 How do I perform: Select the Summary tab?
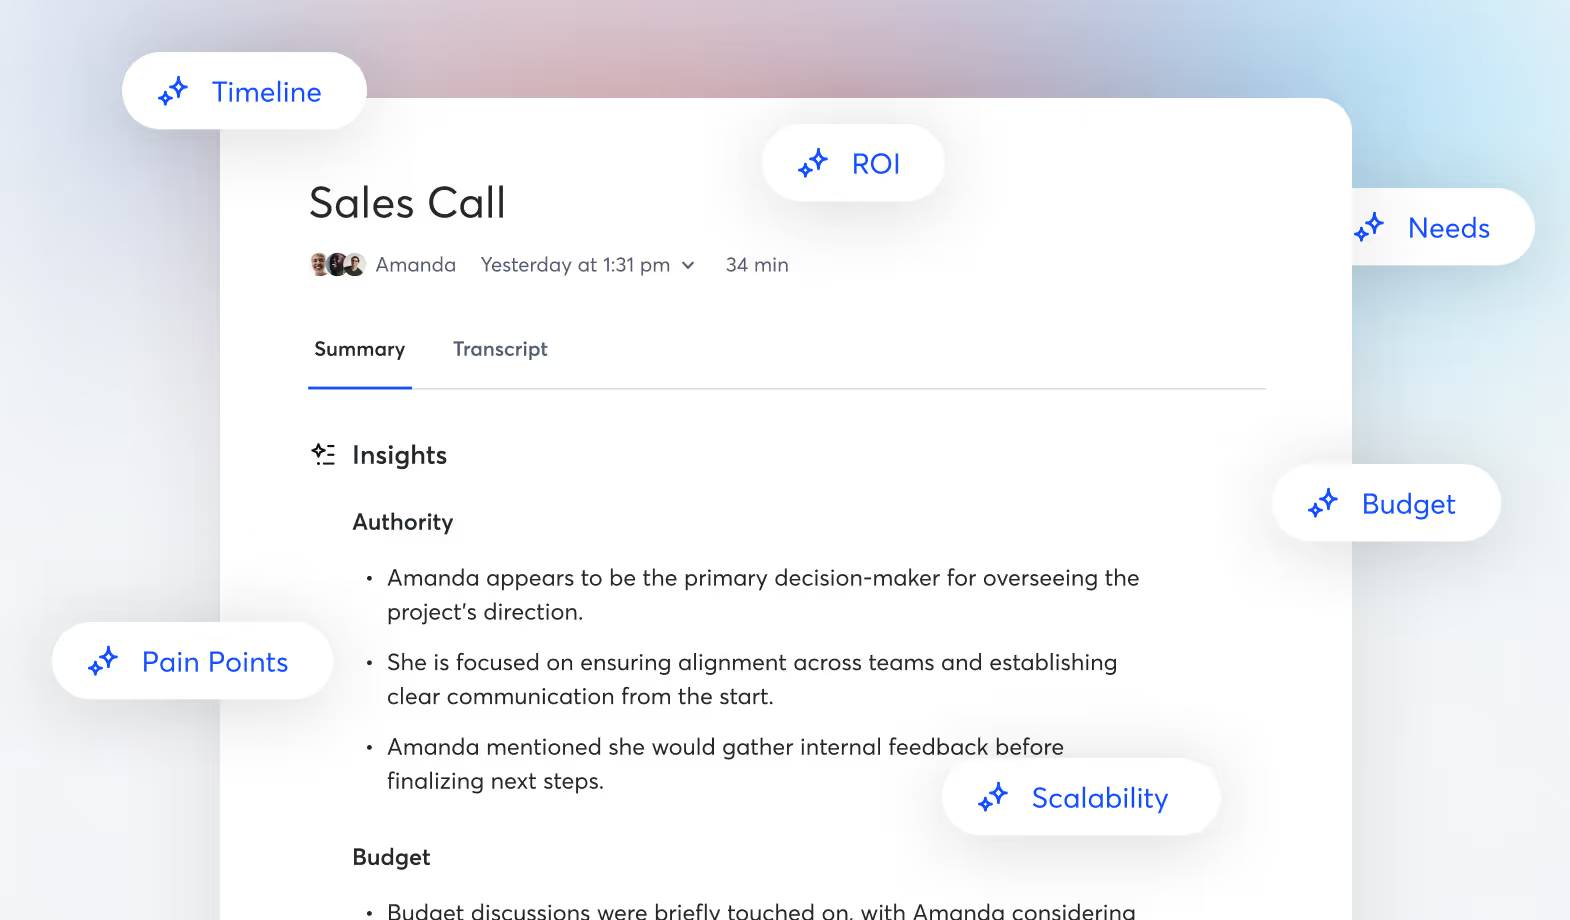359,349
